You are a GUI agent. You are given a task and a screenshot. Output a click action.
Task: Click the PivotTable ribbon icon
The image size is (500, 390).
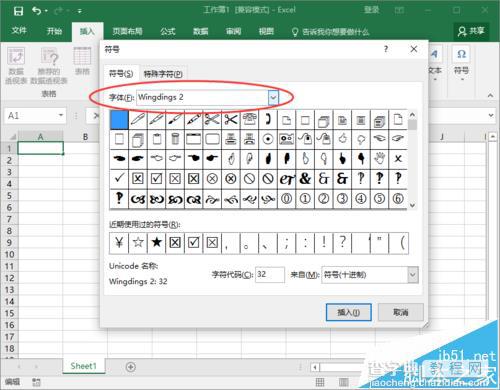click(x=16, y=56)
